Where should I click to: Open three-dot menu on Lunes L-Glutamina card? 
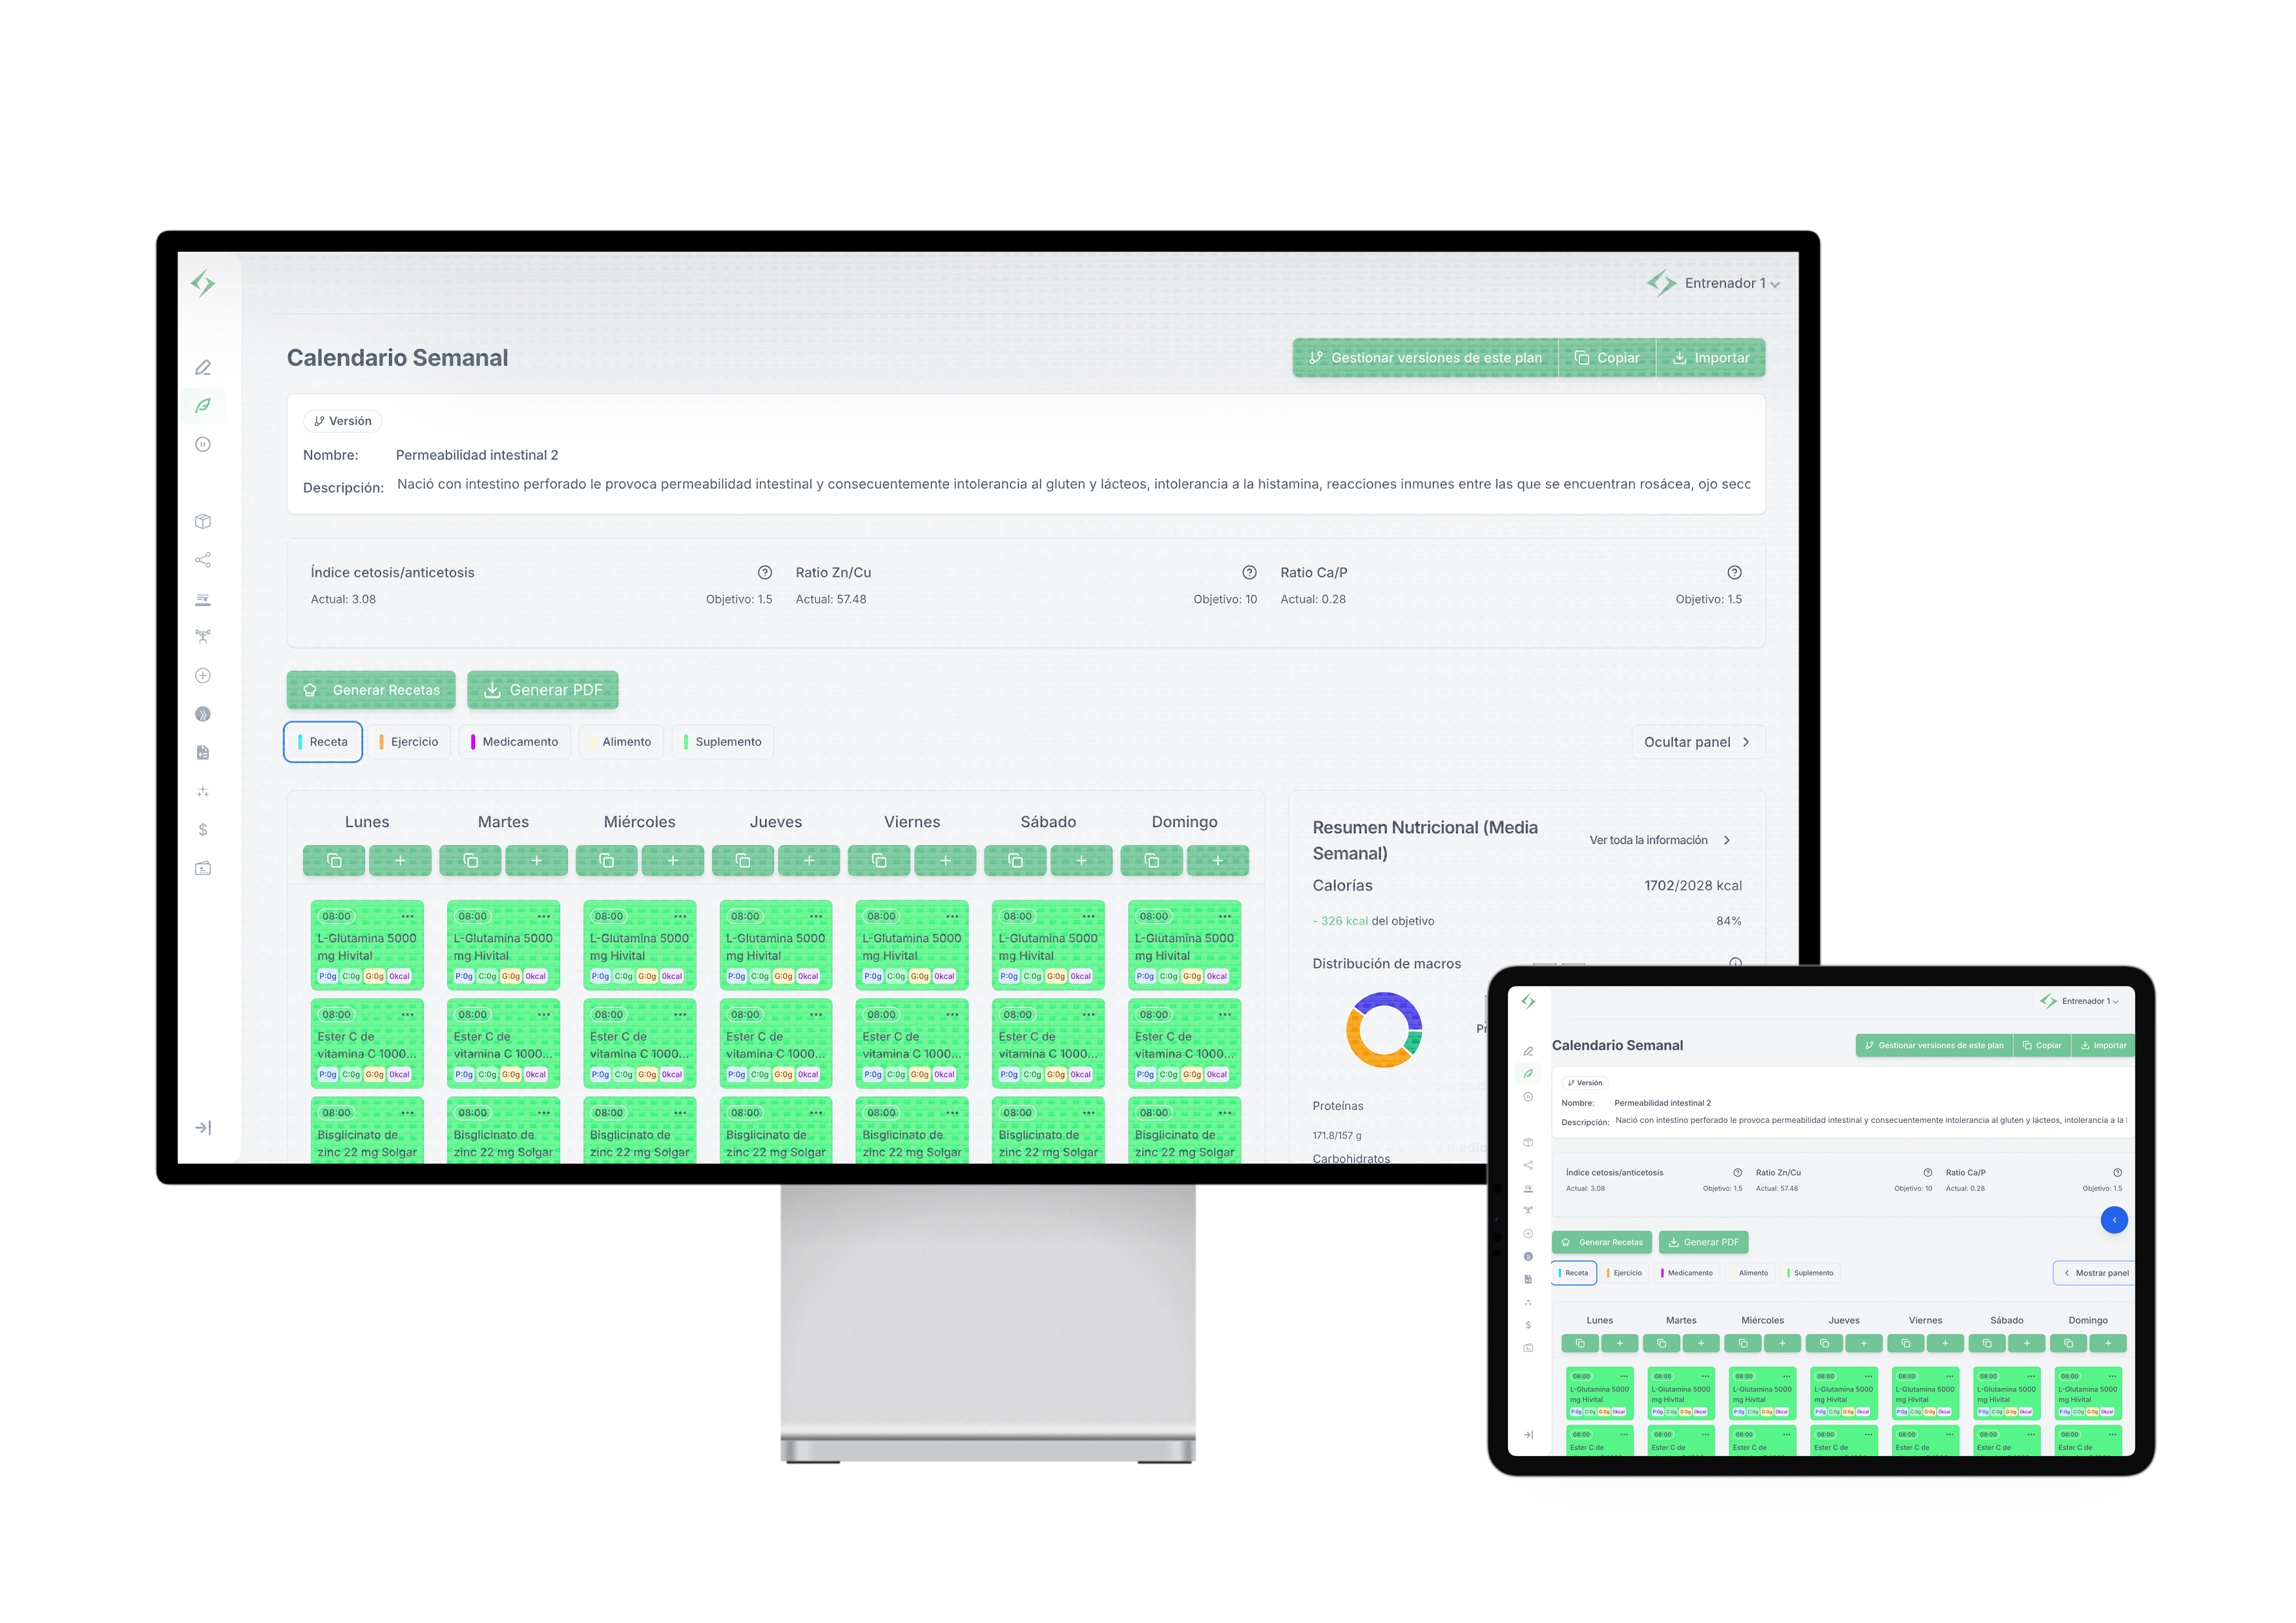[408, 917]
